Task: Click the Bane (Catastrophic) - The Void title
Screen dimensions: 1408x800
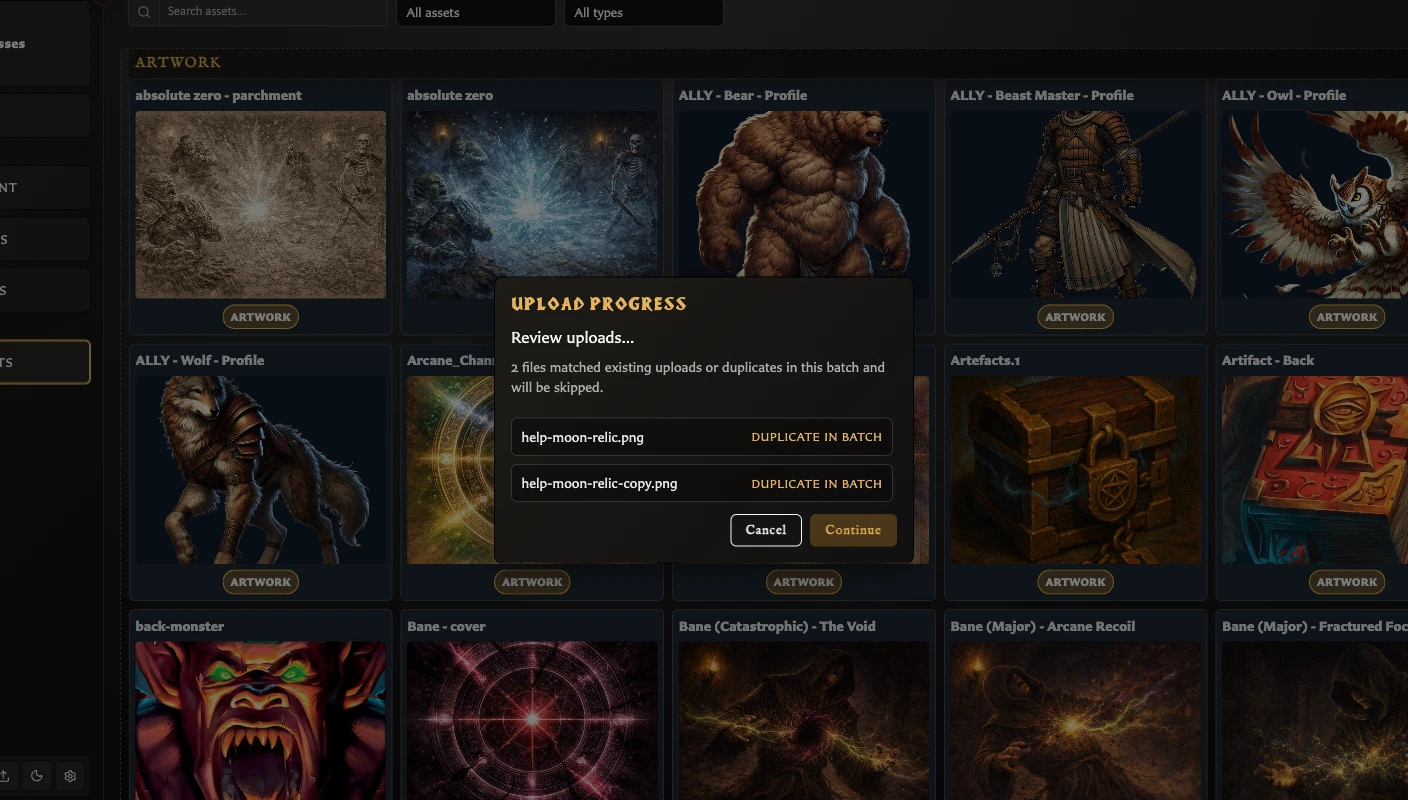Action: tap(777, 627)
